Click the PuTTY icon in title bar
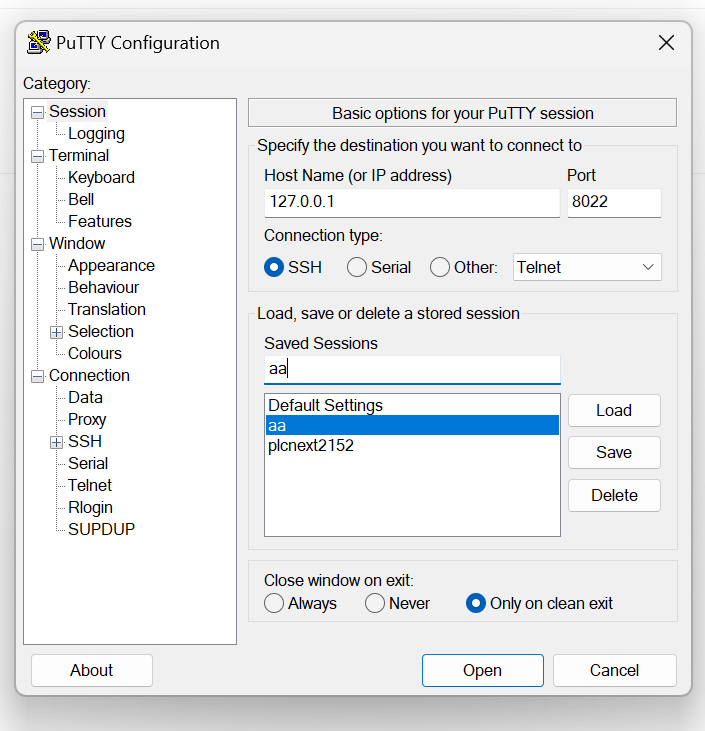The image size is (705, 731). [x=39, y=42]
